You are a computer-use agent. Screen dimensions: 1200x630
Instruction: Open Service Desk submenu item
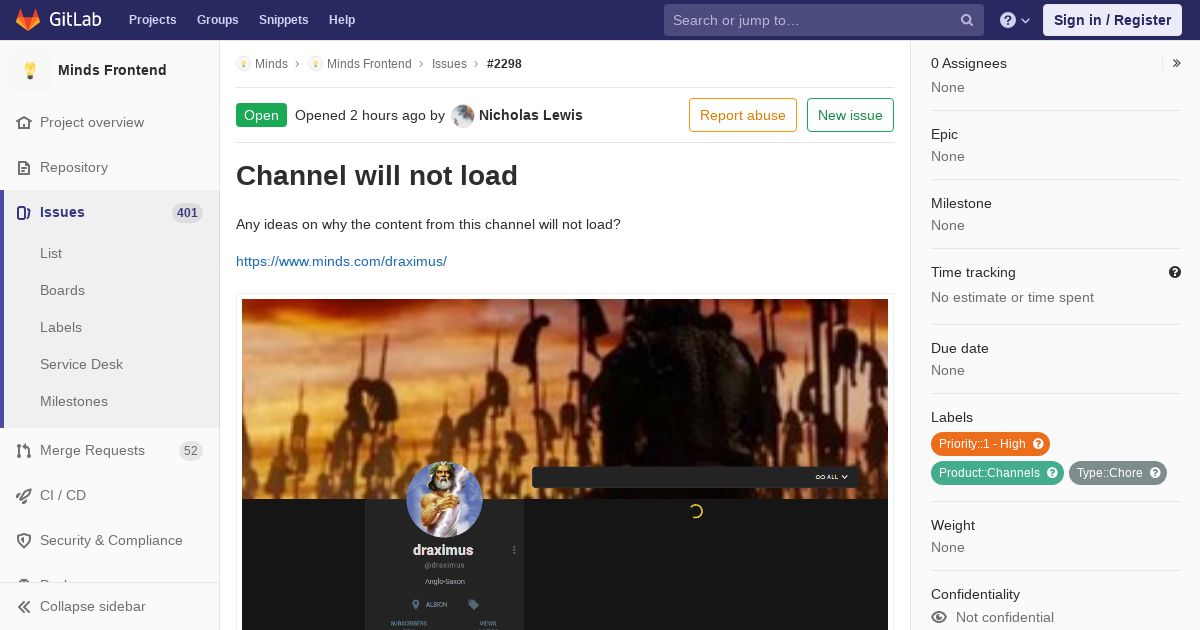81,364
